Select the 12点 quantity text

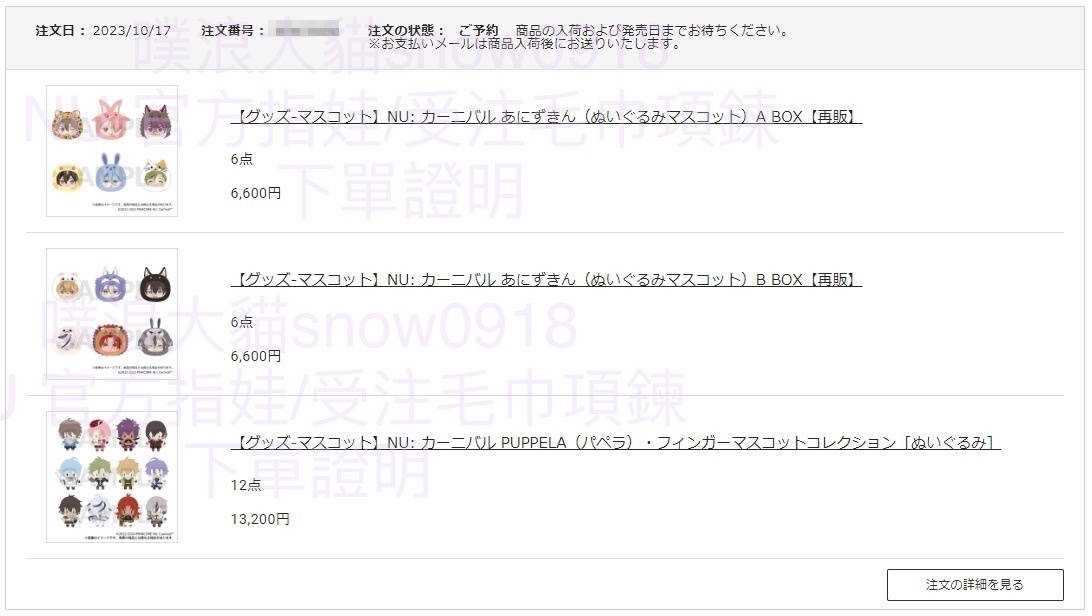coord(246,485)
